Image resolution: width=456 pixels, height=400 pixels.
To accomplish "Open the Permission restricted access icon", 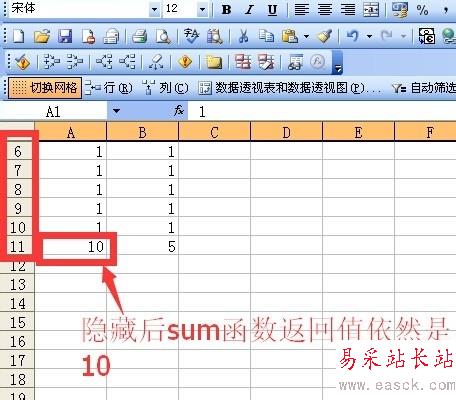I will pyautogui.click(x=88, y=36).
